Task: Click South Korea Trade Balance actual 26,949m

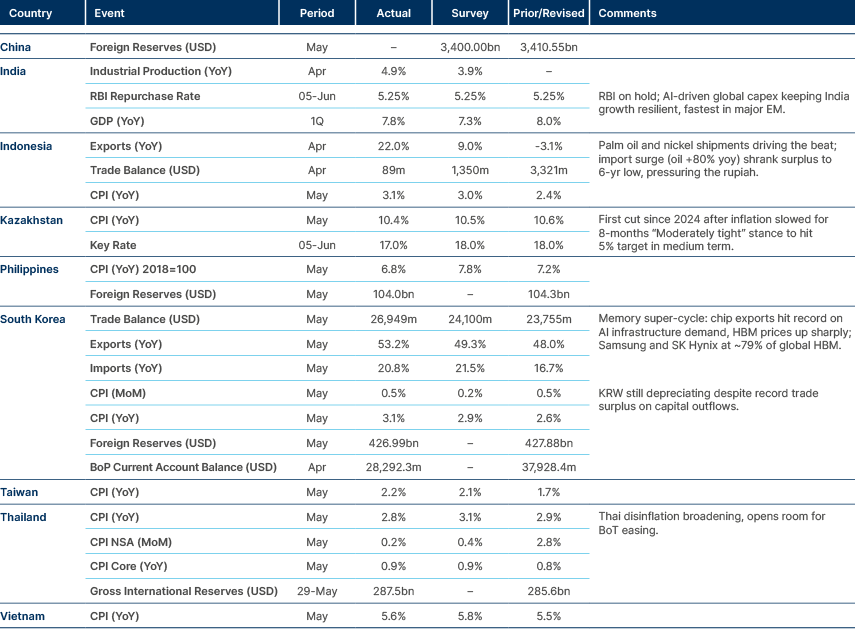Action: (x=393, y=319)
